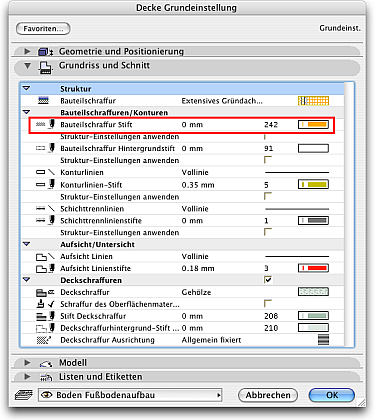
Task: Open the Bauteilschraffur Hintergrundstift white swatch
Action: pyautogui.click(x=313, y=148)
